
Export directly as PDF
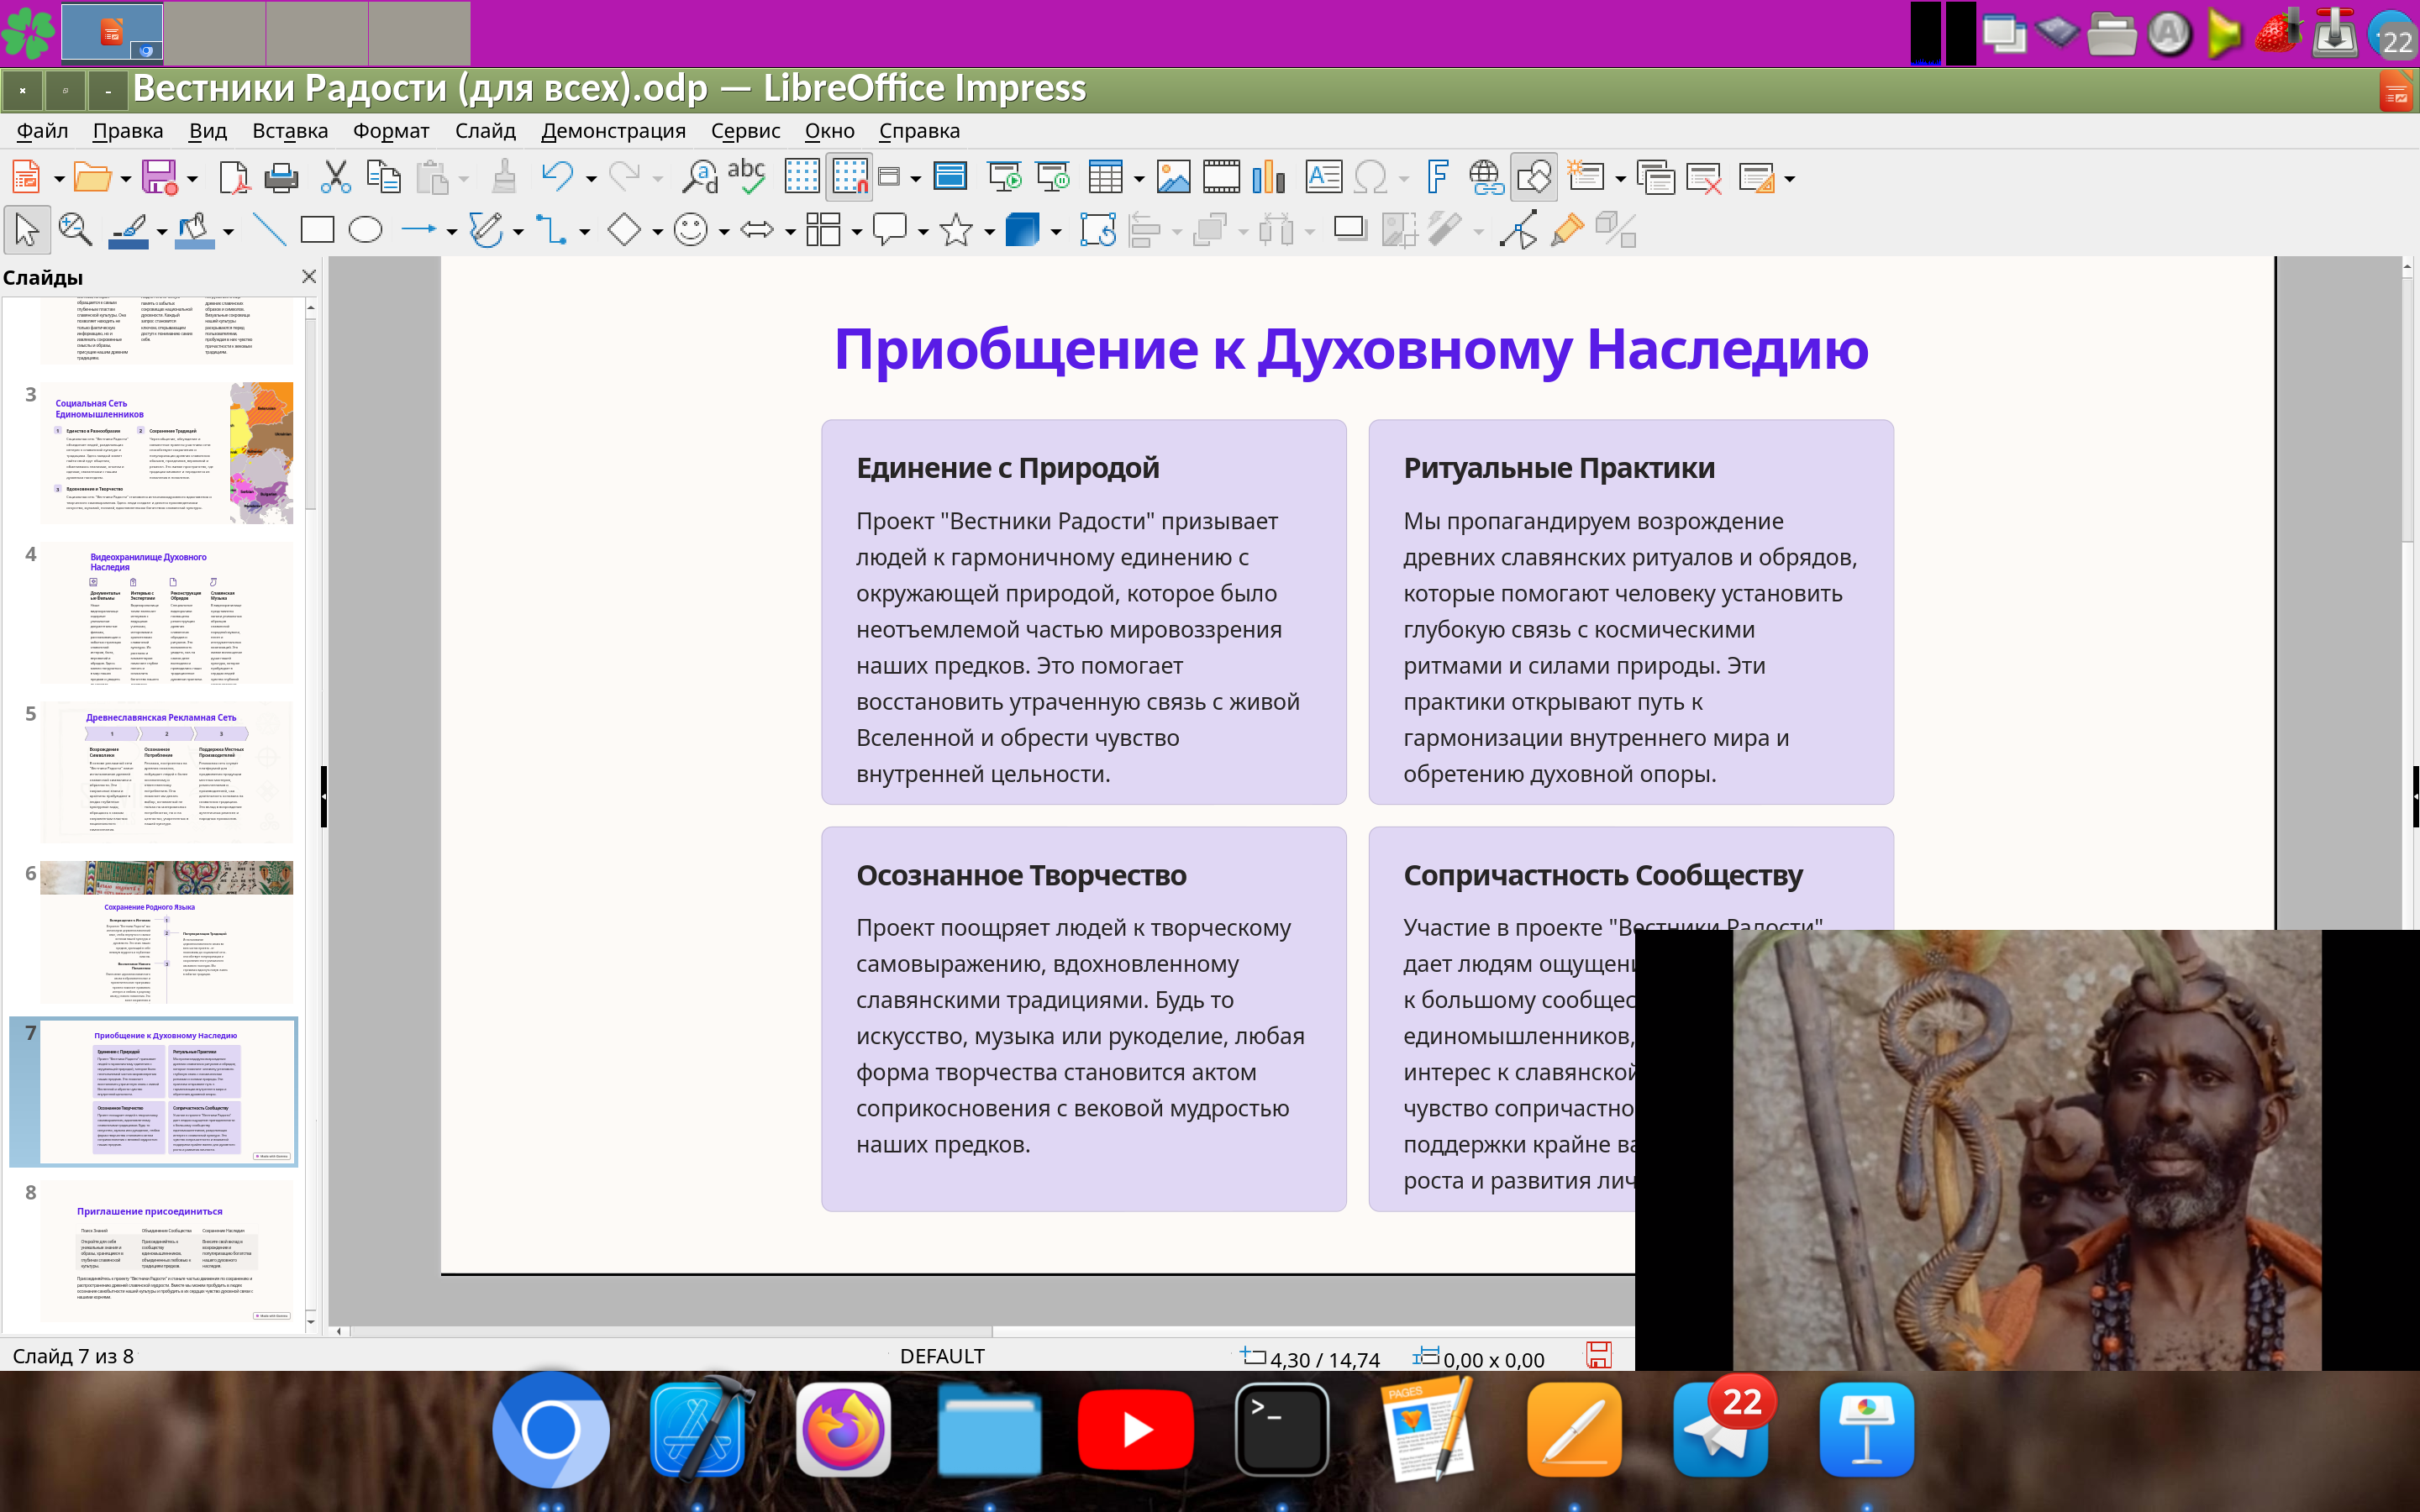[x=234, y=178]
